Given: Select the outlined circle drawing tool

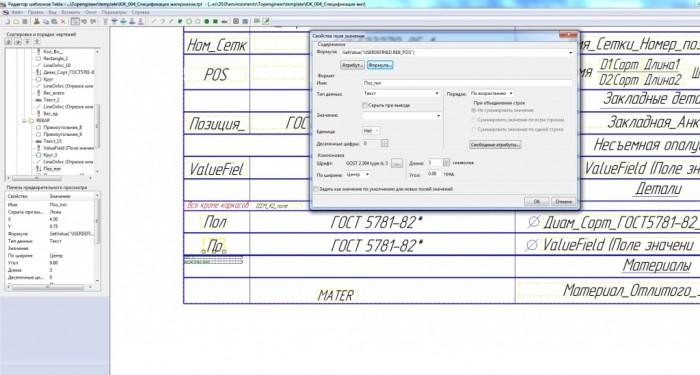Looking at the screenshot, I should click(189, 21).
